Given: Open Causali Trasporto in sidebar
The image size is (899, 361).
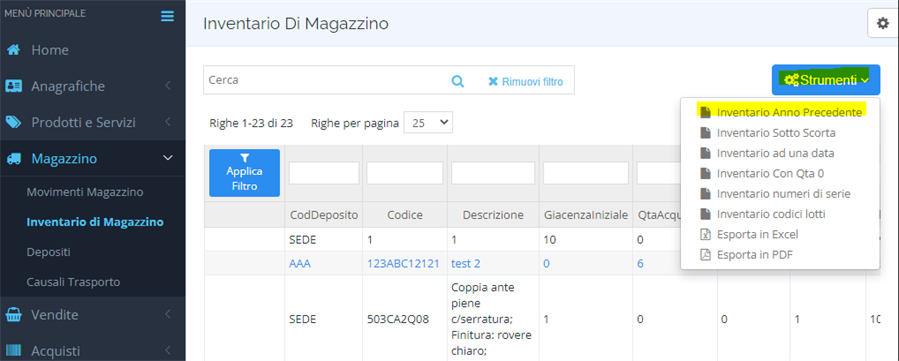Looking at the screenshot, I should pyautogui.click(x=73, y=282).
